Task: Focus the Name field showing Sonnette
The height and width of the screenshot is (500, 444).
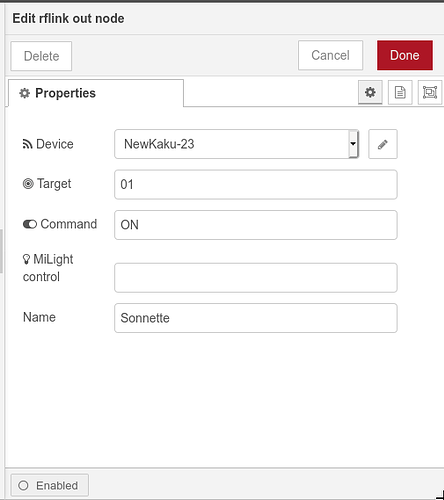Action: coord(256,318)
